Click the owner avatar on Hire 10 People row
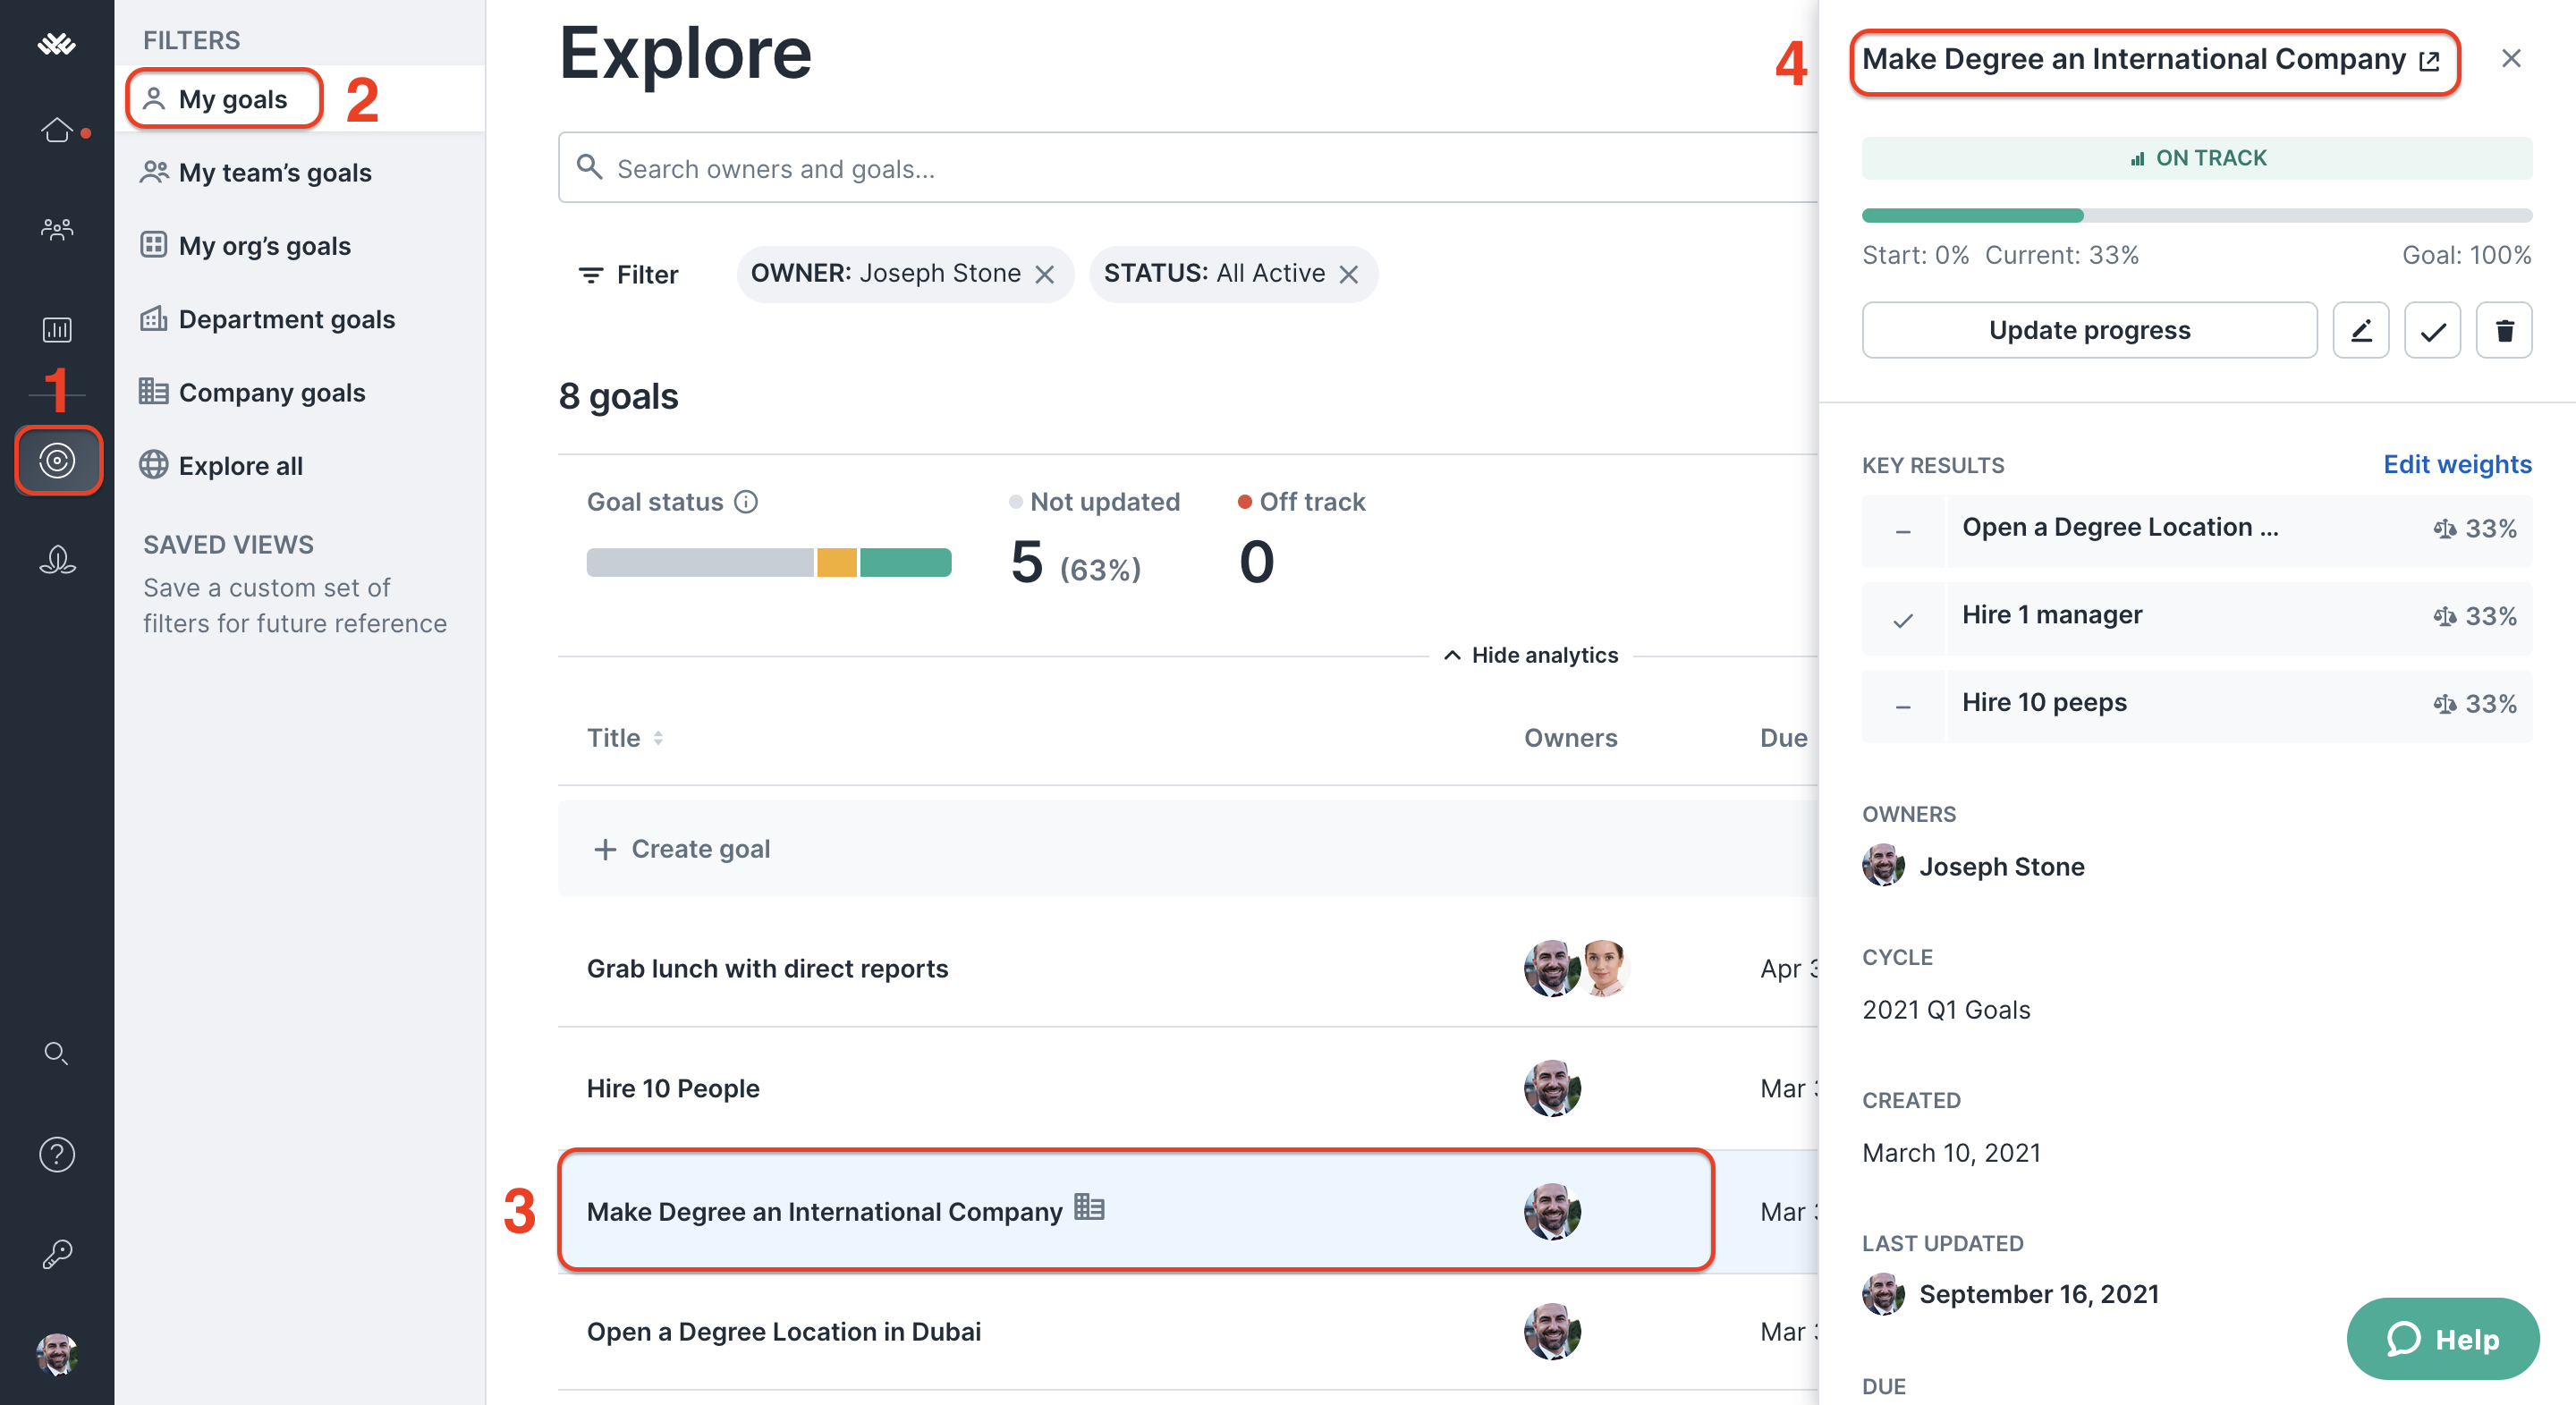 1552,1088
